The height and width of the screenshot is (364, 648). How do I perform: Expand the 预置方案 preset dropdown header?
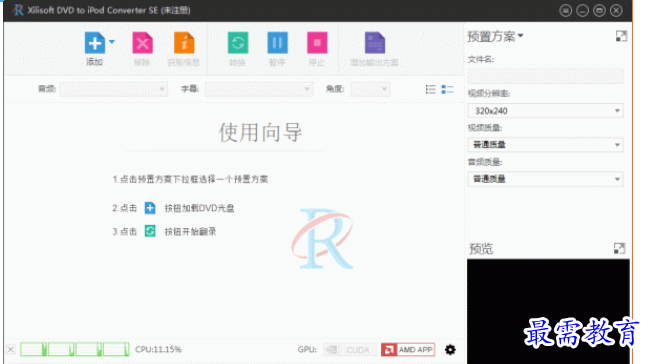(x=496, y=36)
